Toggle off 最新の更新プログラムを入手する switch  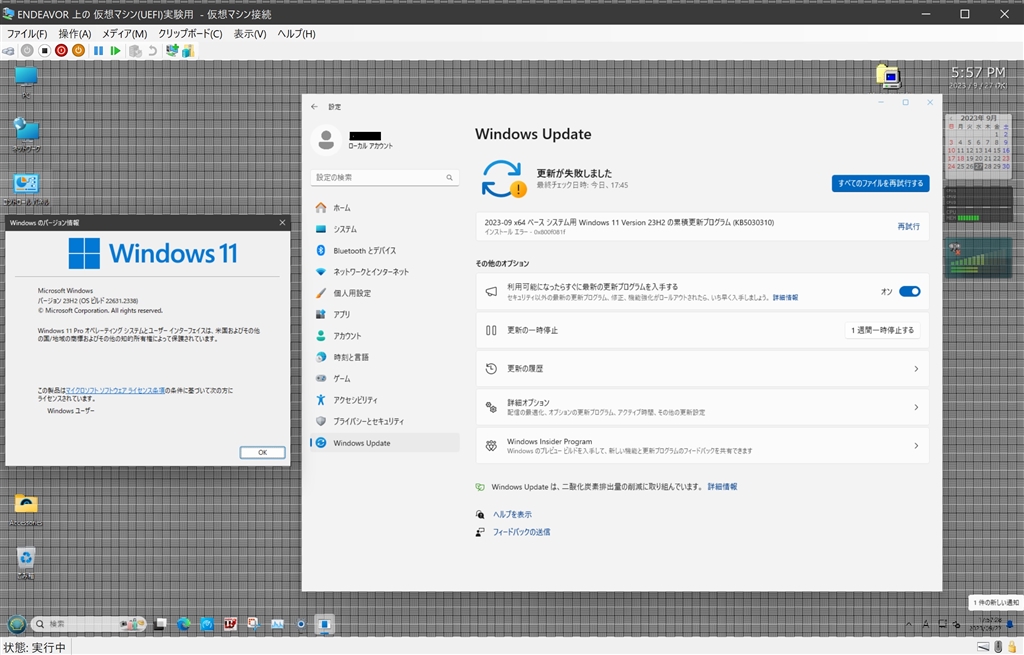point(909,292)
